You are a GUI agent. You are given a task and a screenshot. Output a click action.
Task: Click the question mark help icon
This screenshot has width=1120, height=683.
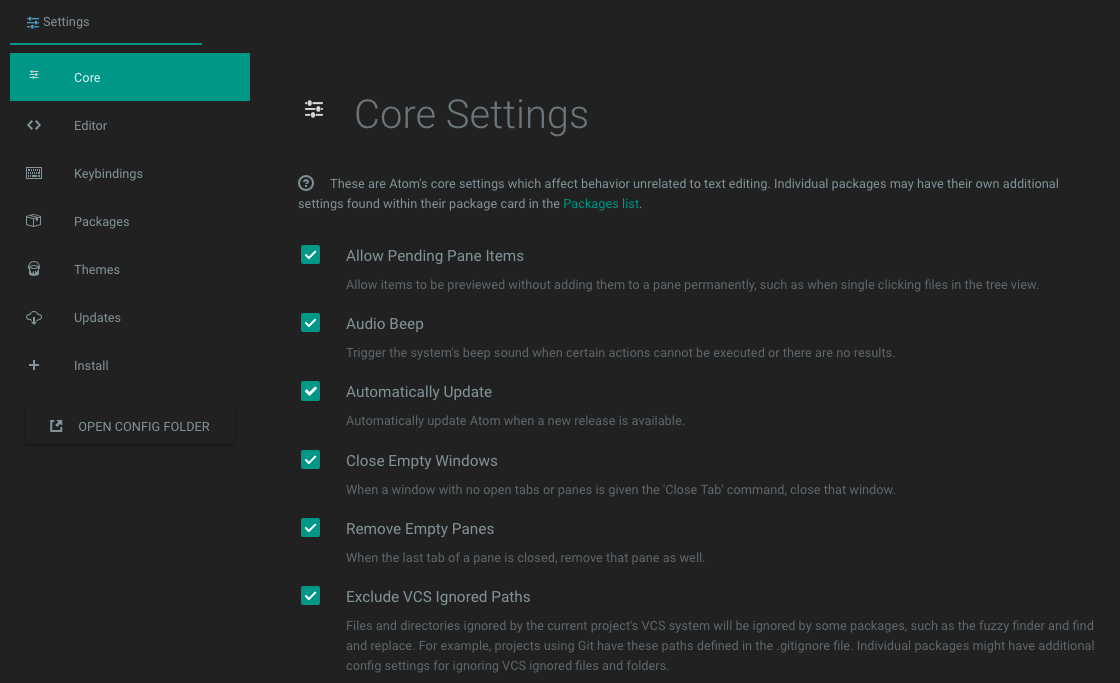[306, 183]
